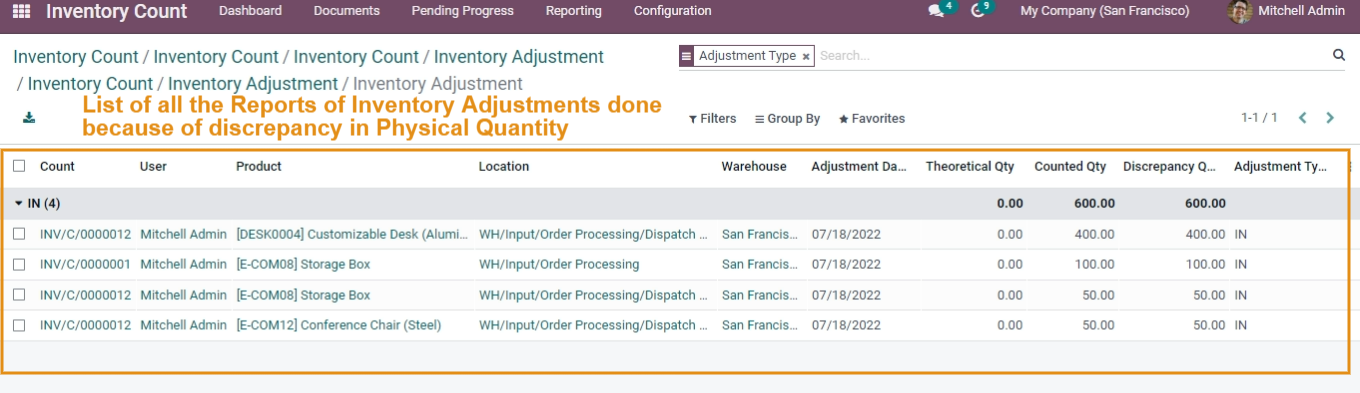
Task: Click the search magnifier icon
Action: (1339, 55)
